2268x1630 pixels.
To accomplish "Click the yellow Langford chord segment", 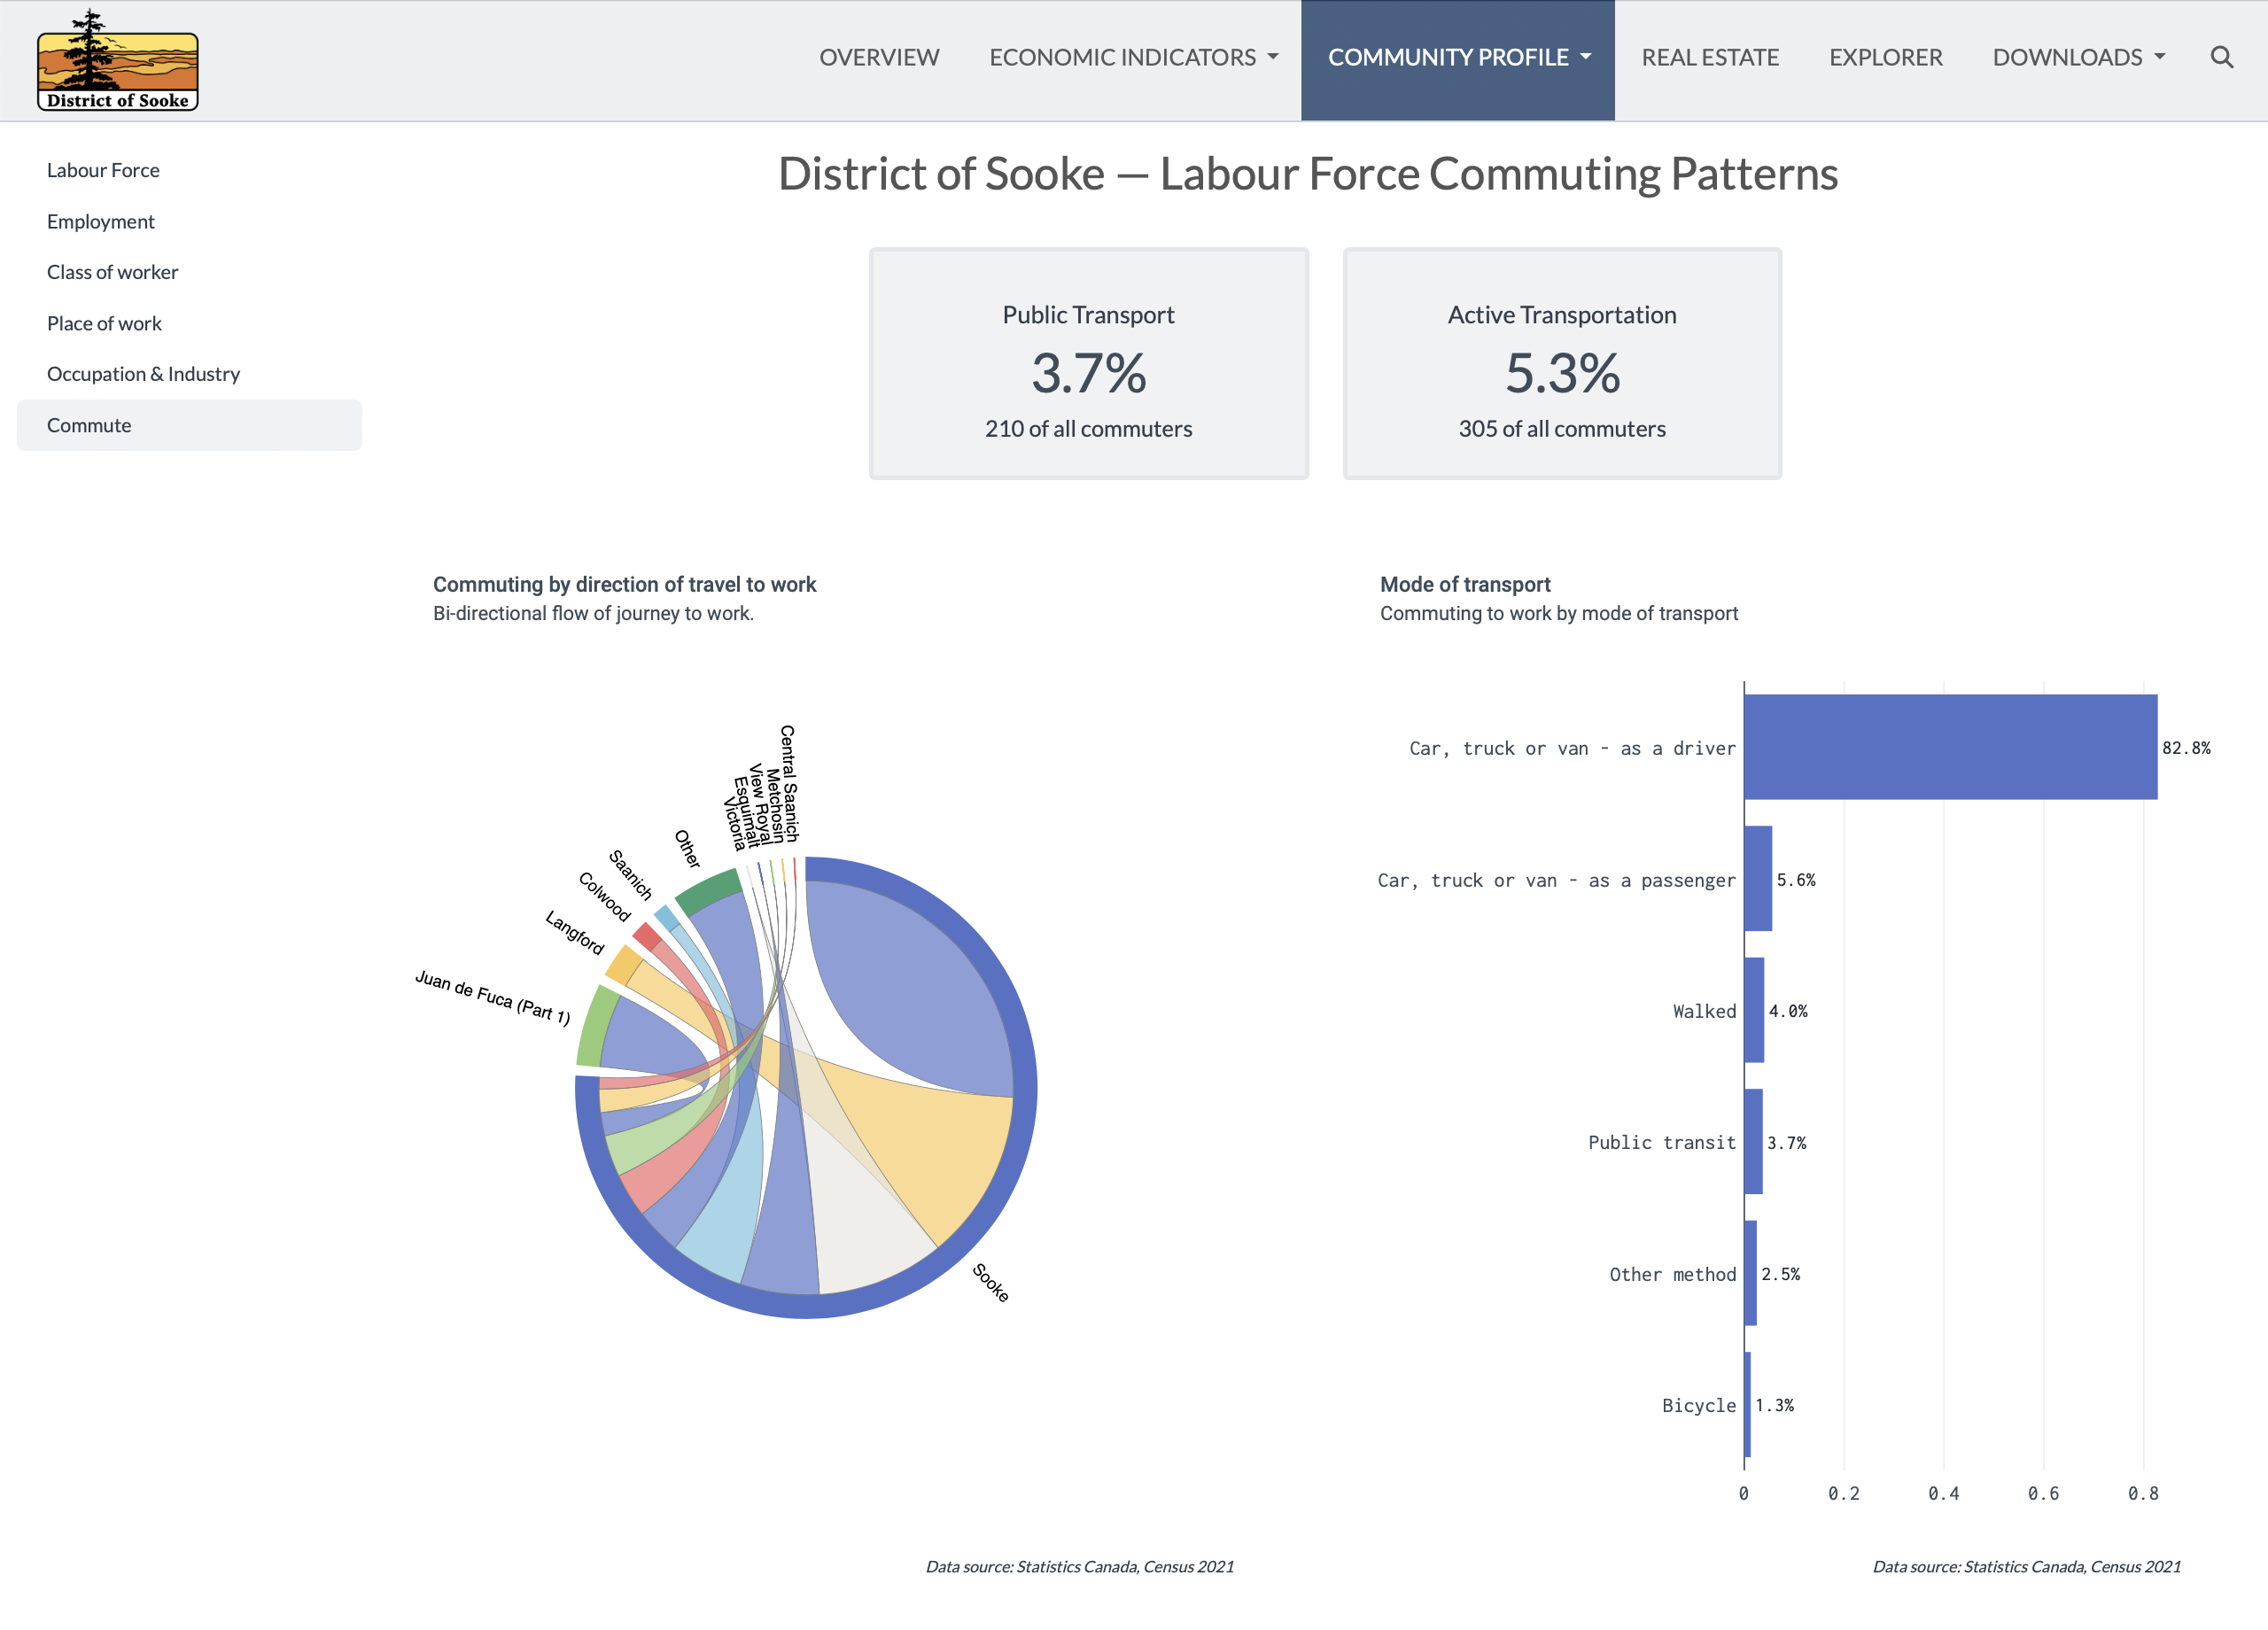I will tap(623, 965).
